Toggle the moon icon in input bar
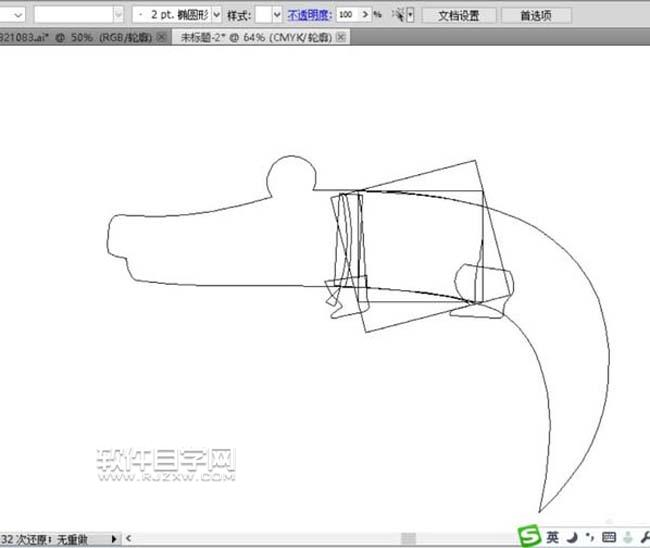 pos(571,536)
